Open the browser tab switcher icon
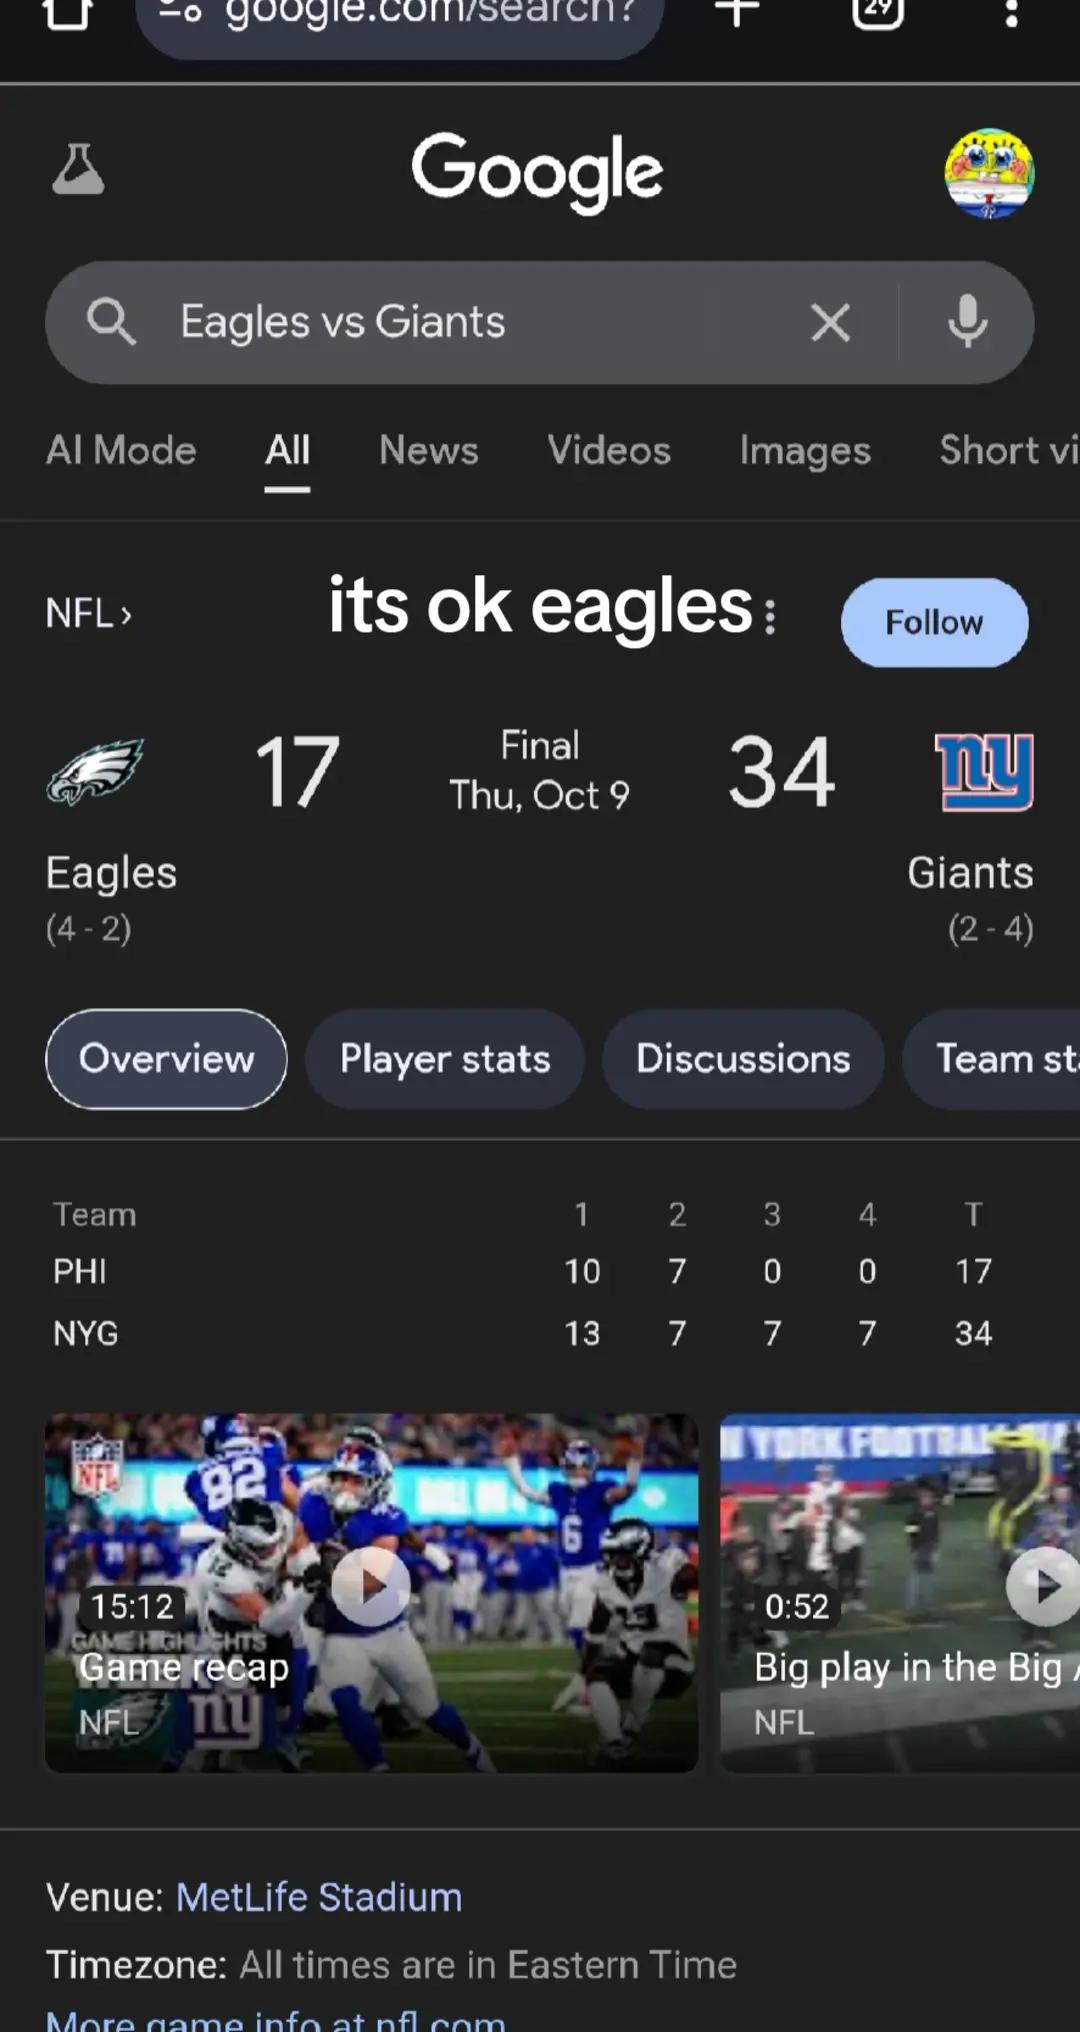The width and height of the screenshot is (1080, 2032). click(x=877, y=12)
